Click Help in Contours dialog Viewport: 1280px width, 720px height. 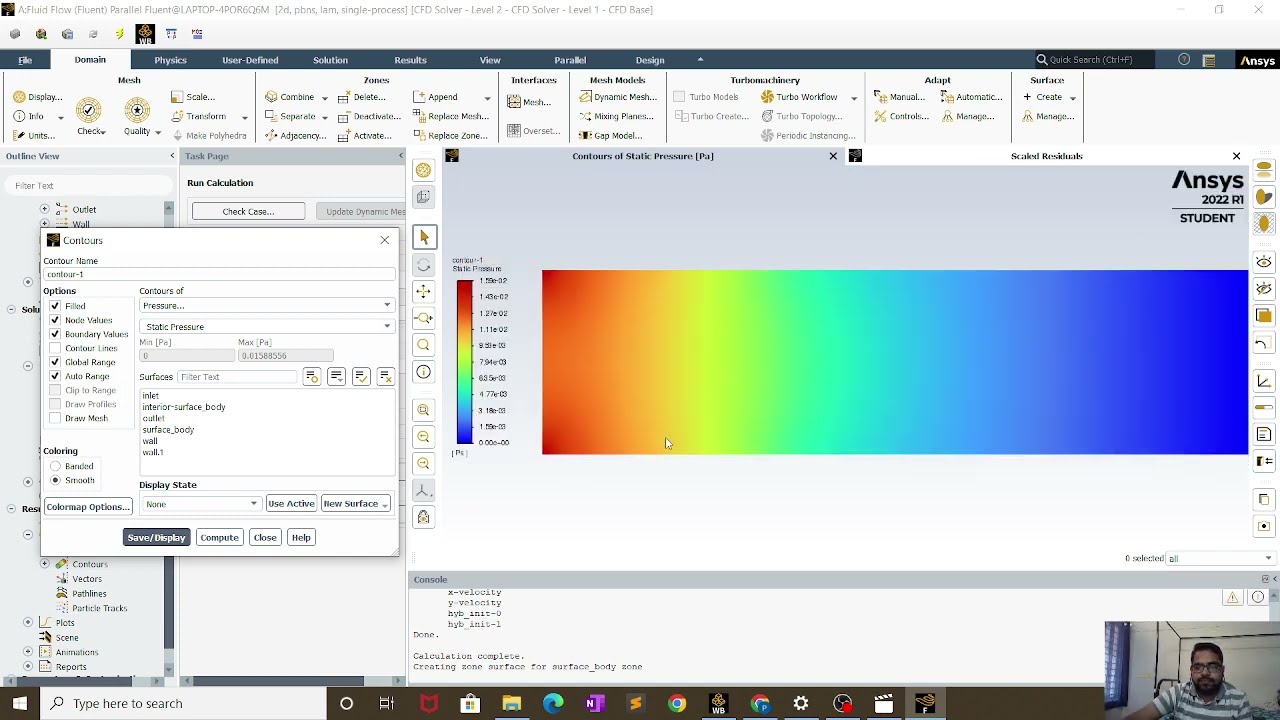point(301,538)
